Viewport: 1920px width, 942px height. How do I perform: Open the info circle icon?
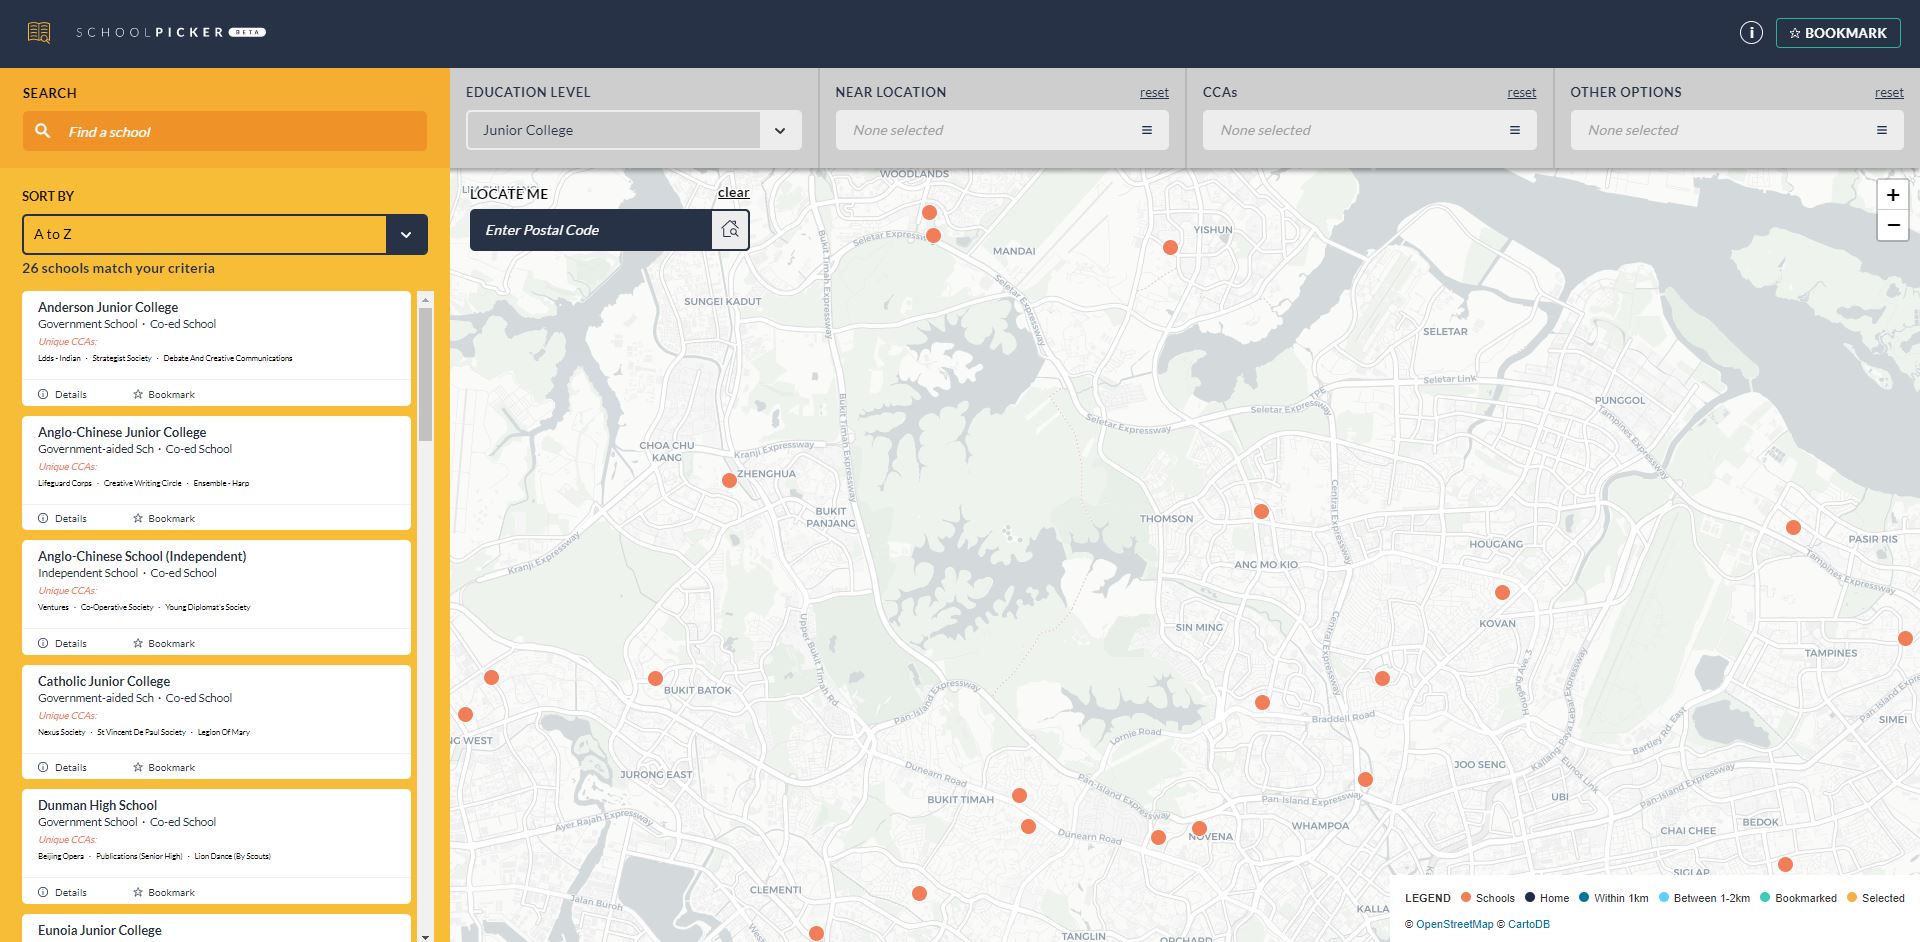point(1751,33)
